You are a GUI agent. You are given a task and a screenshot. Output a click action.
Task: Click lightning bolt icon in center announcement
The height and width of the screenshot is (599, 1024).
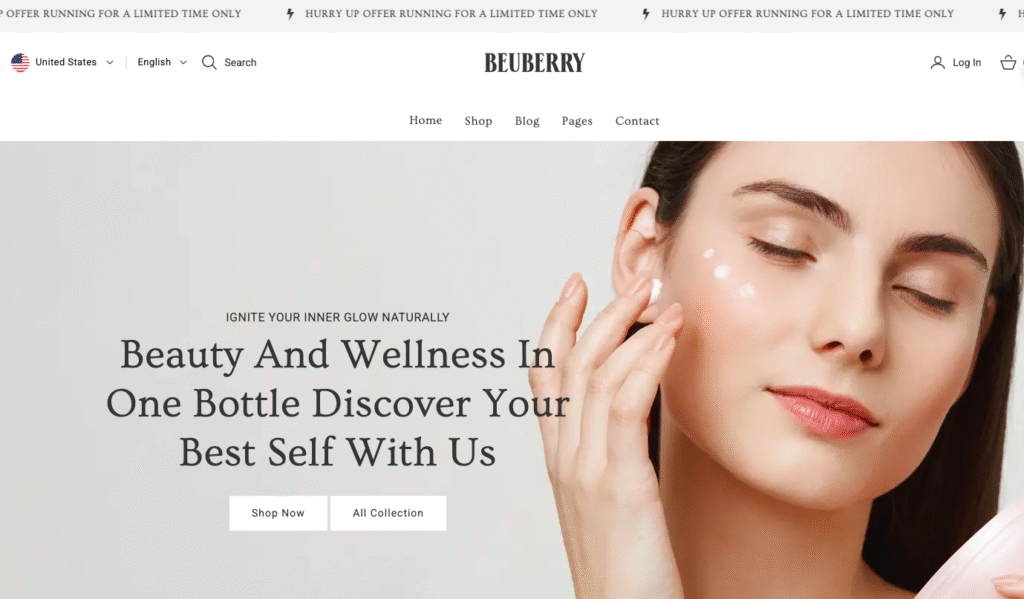point(290,14)
